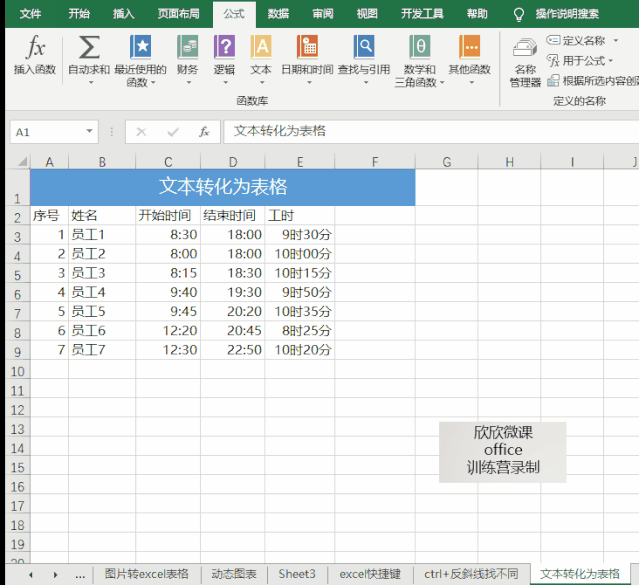This screenshot has width=639, height=585.
Task: Switch to the Data (数据) tab
Action: pyautogui.click(x=278, y=14)
